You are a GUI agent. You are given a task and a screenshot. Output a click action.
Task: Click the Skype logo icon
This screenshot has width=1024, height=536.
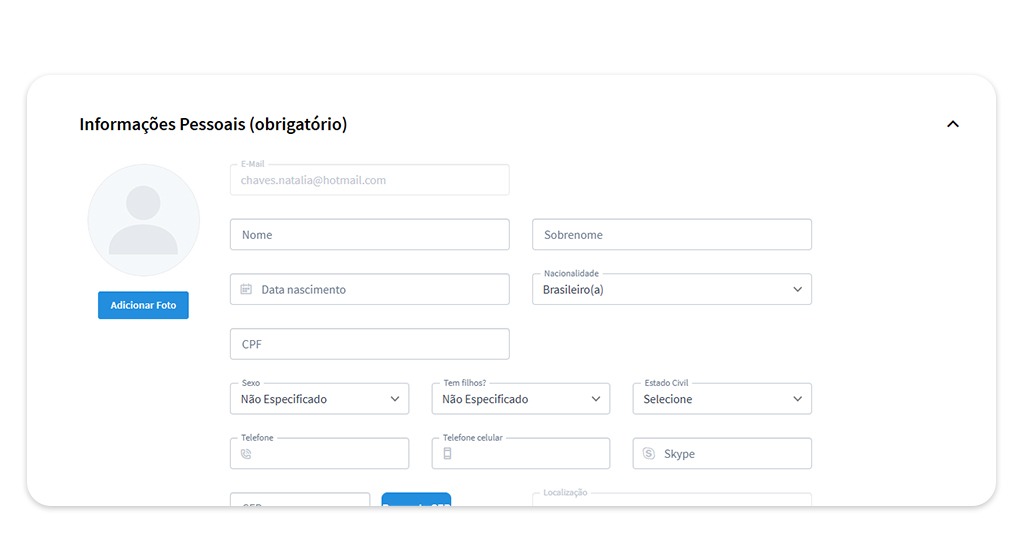(x=649, y=454)
